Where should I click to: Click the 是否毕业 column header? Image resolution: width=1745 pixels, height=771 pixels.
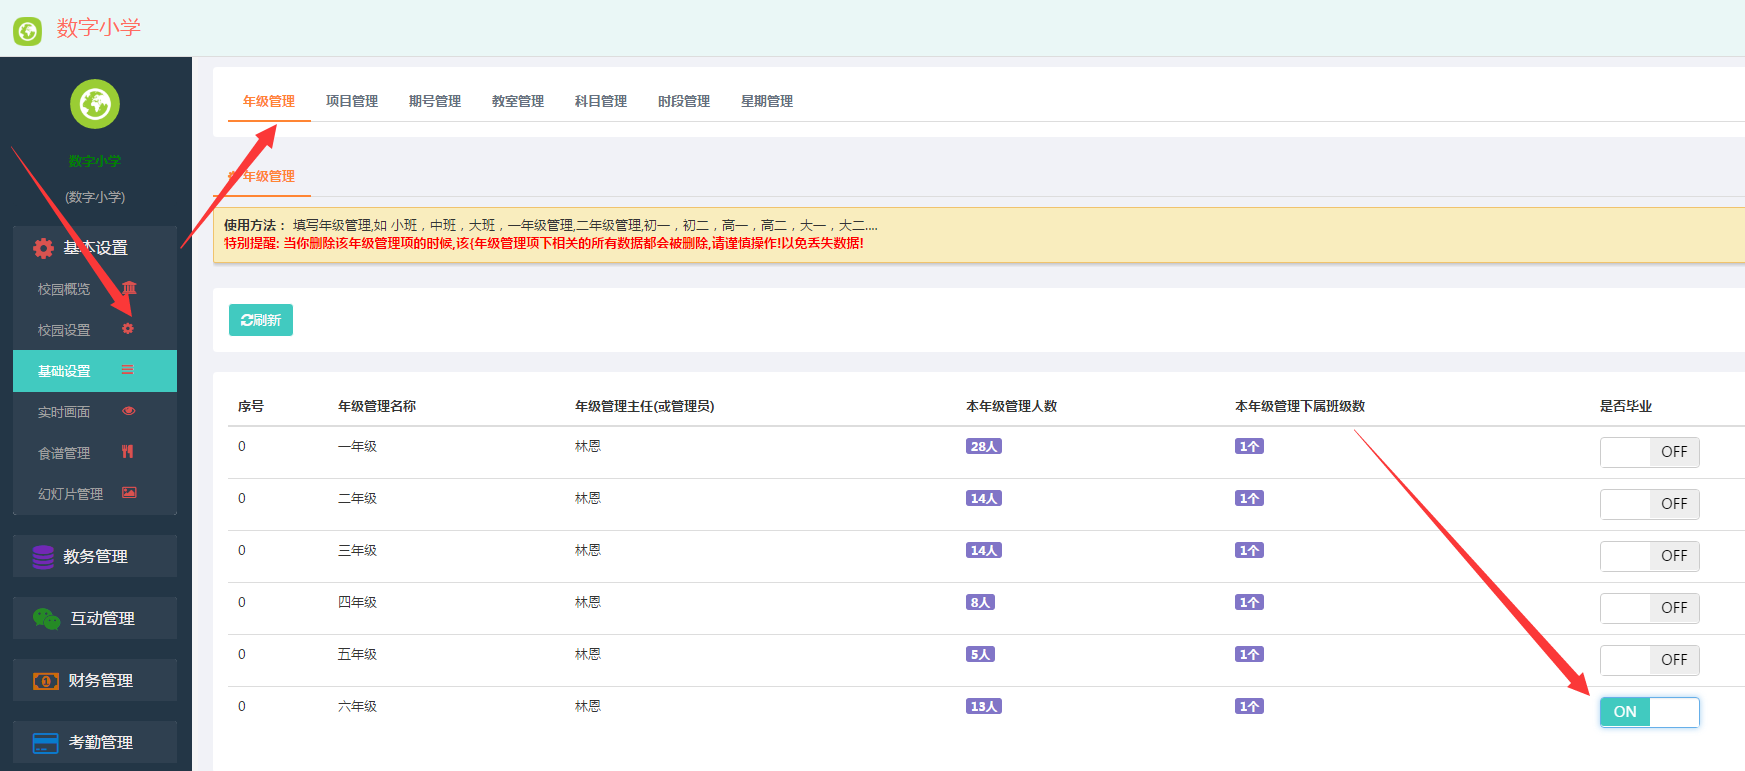click(x=1626, y=406)
